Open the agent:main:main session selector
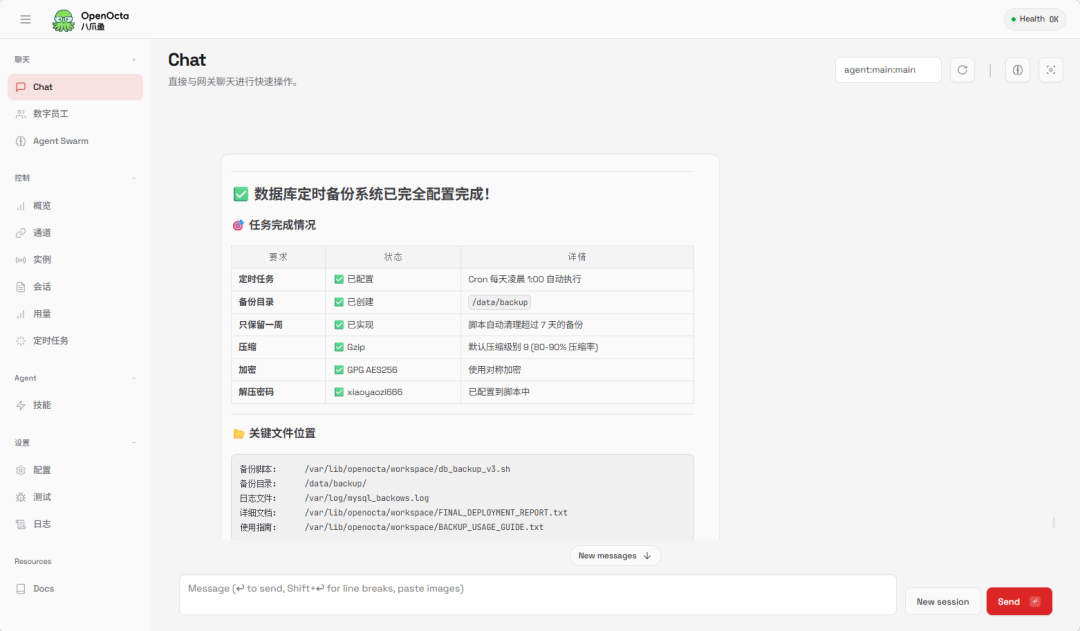 pyautogui.click(x=888, y=70)
